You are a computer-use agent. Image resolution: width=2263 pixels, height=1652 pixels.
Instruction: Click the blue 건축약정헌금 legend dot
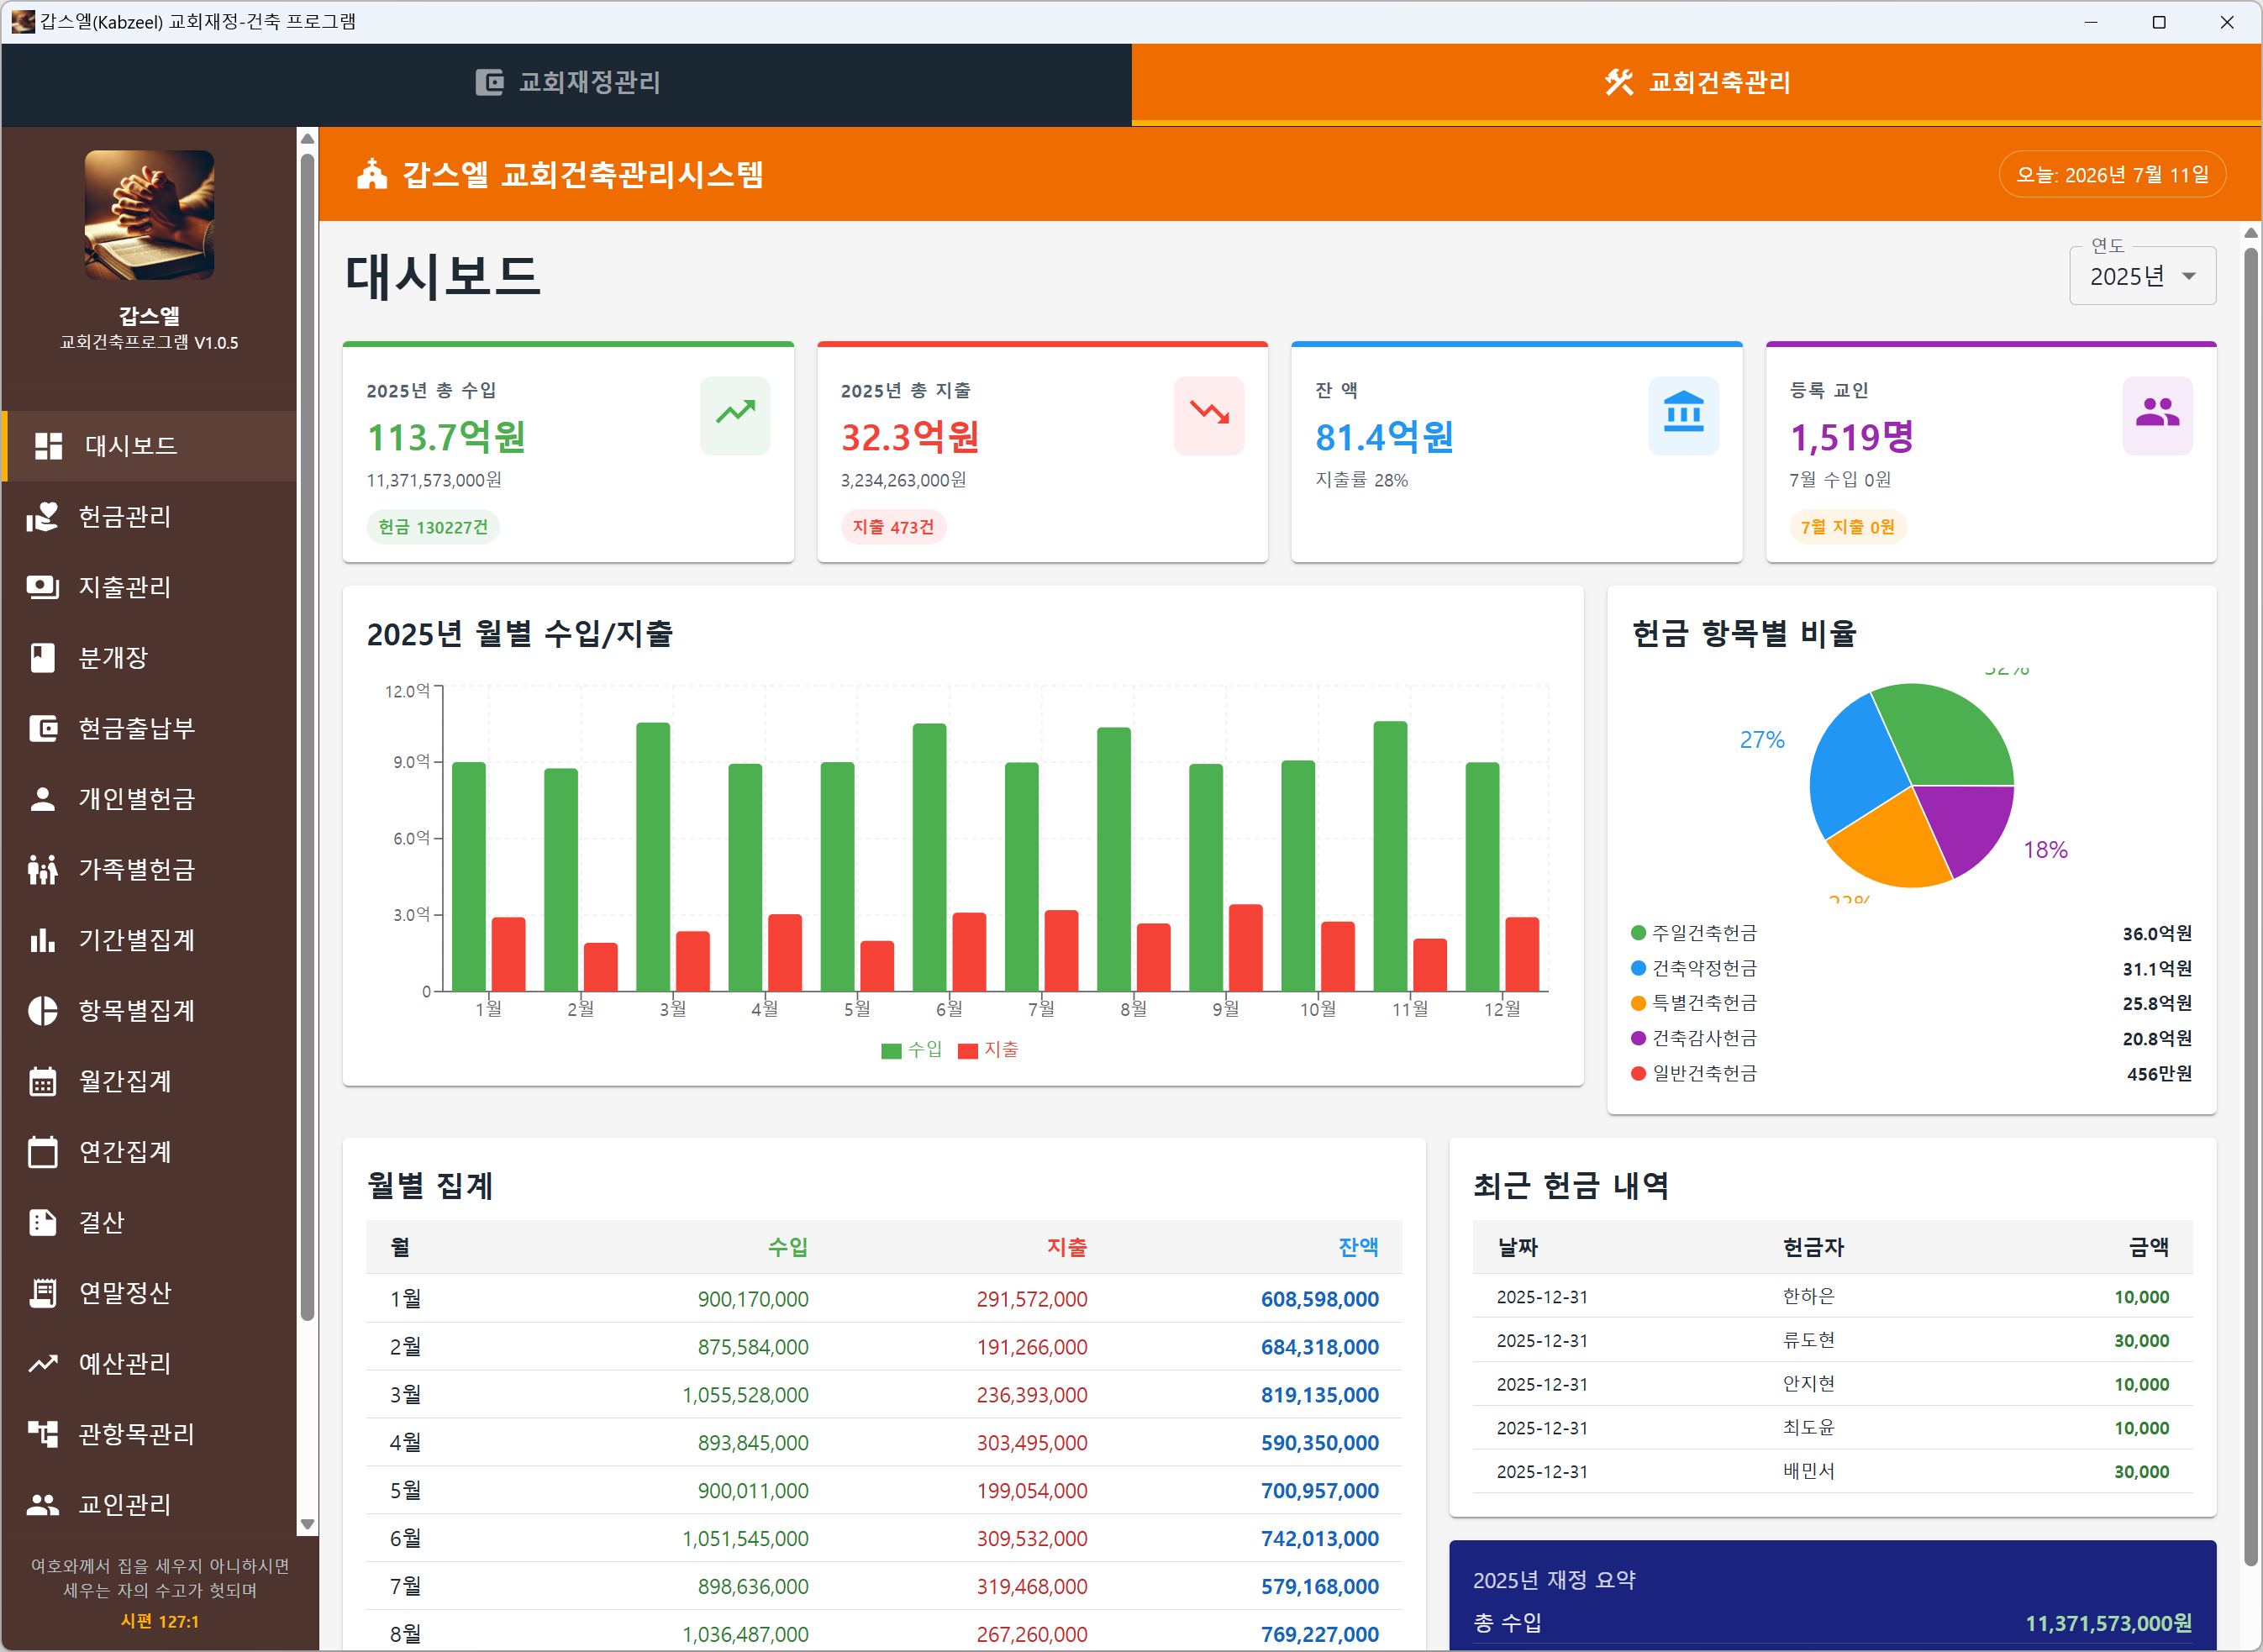pyautogui.click(x=1639, y=968)
